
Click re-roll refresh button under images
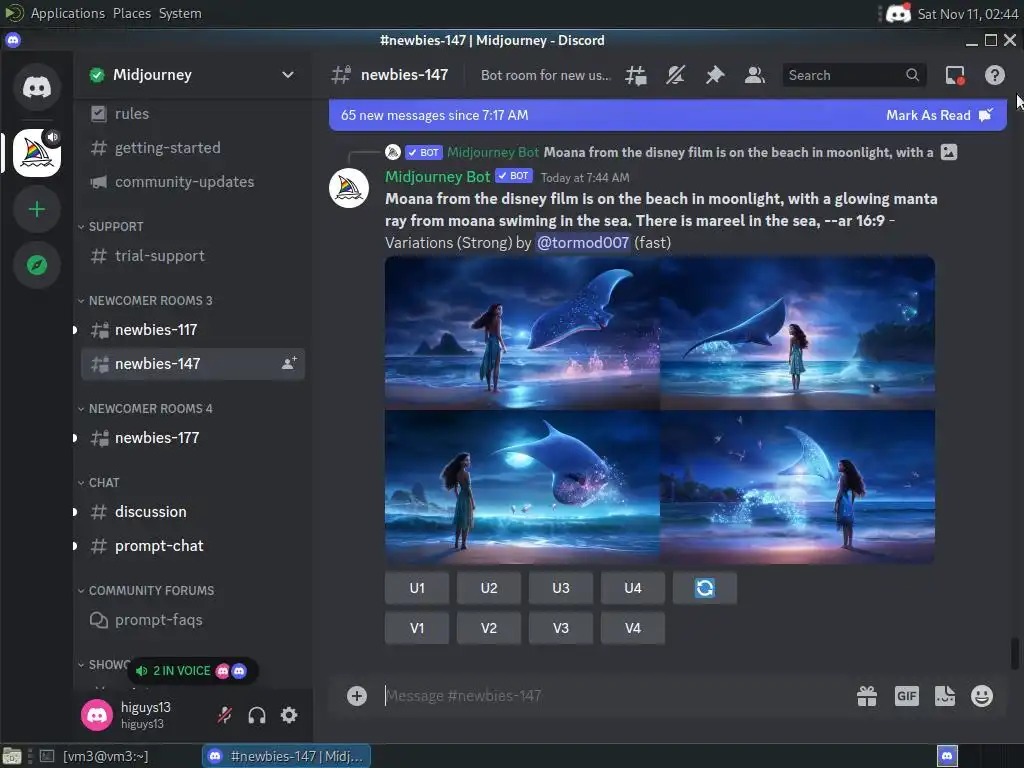click(x=705, y=588)
